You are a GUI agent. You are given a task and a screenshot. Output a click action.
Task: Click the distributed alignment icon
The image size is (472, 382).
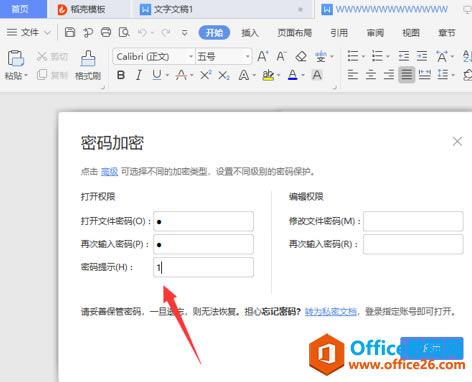(x=425, y=75)
